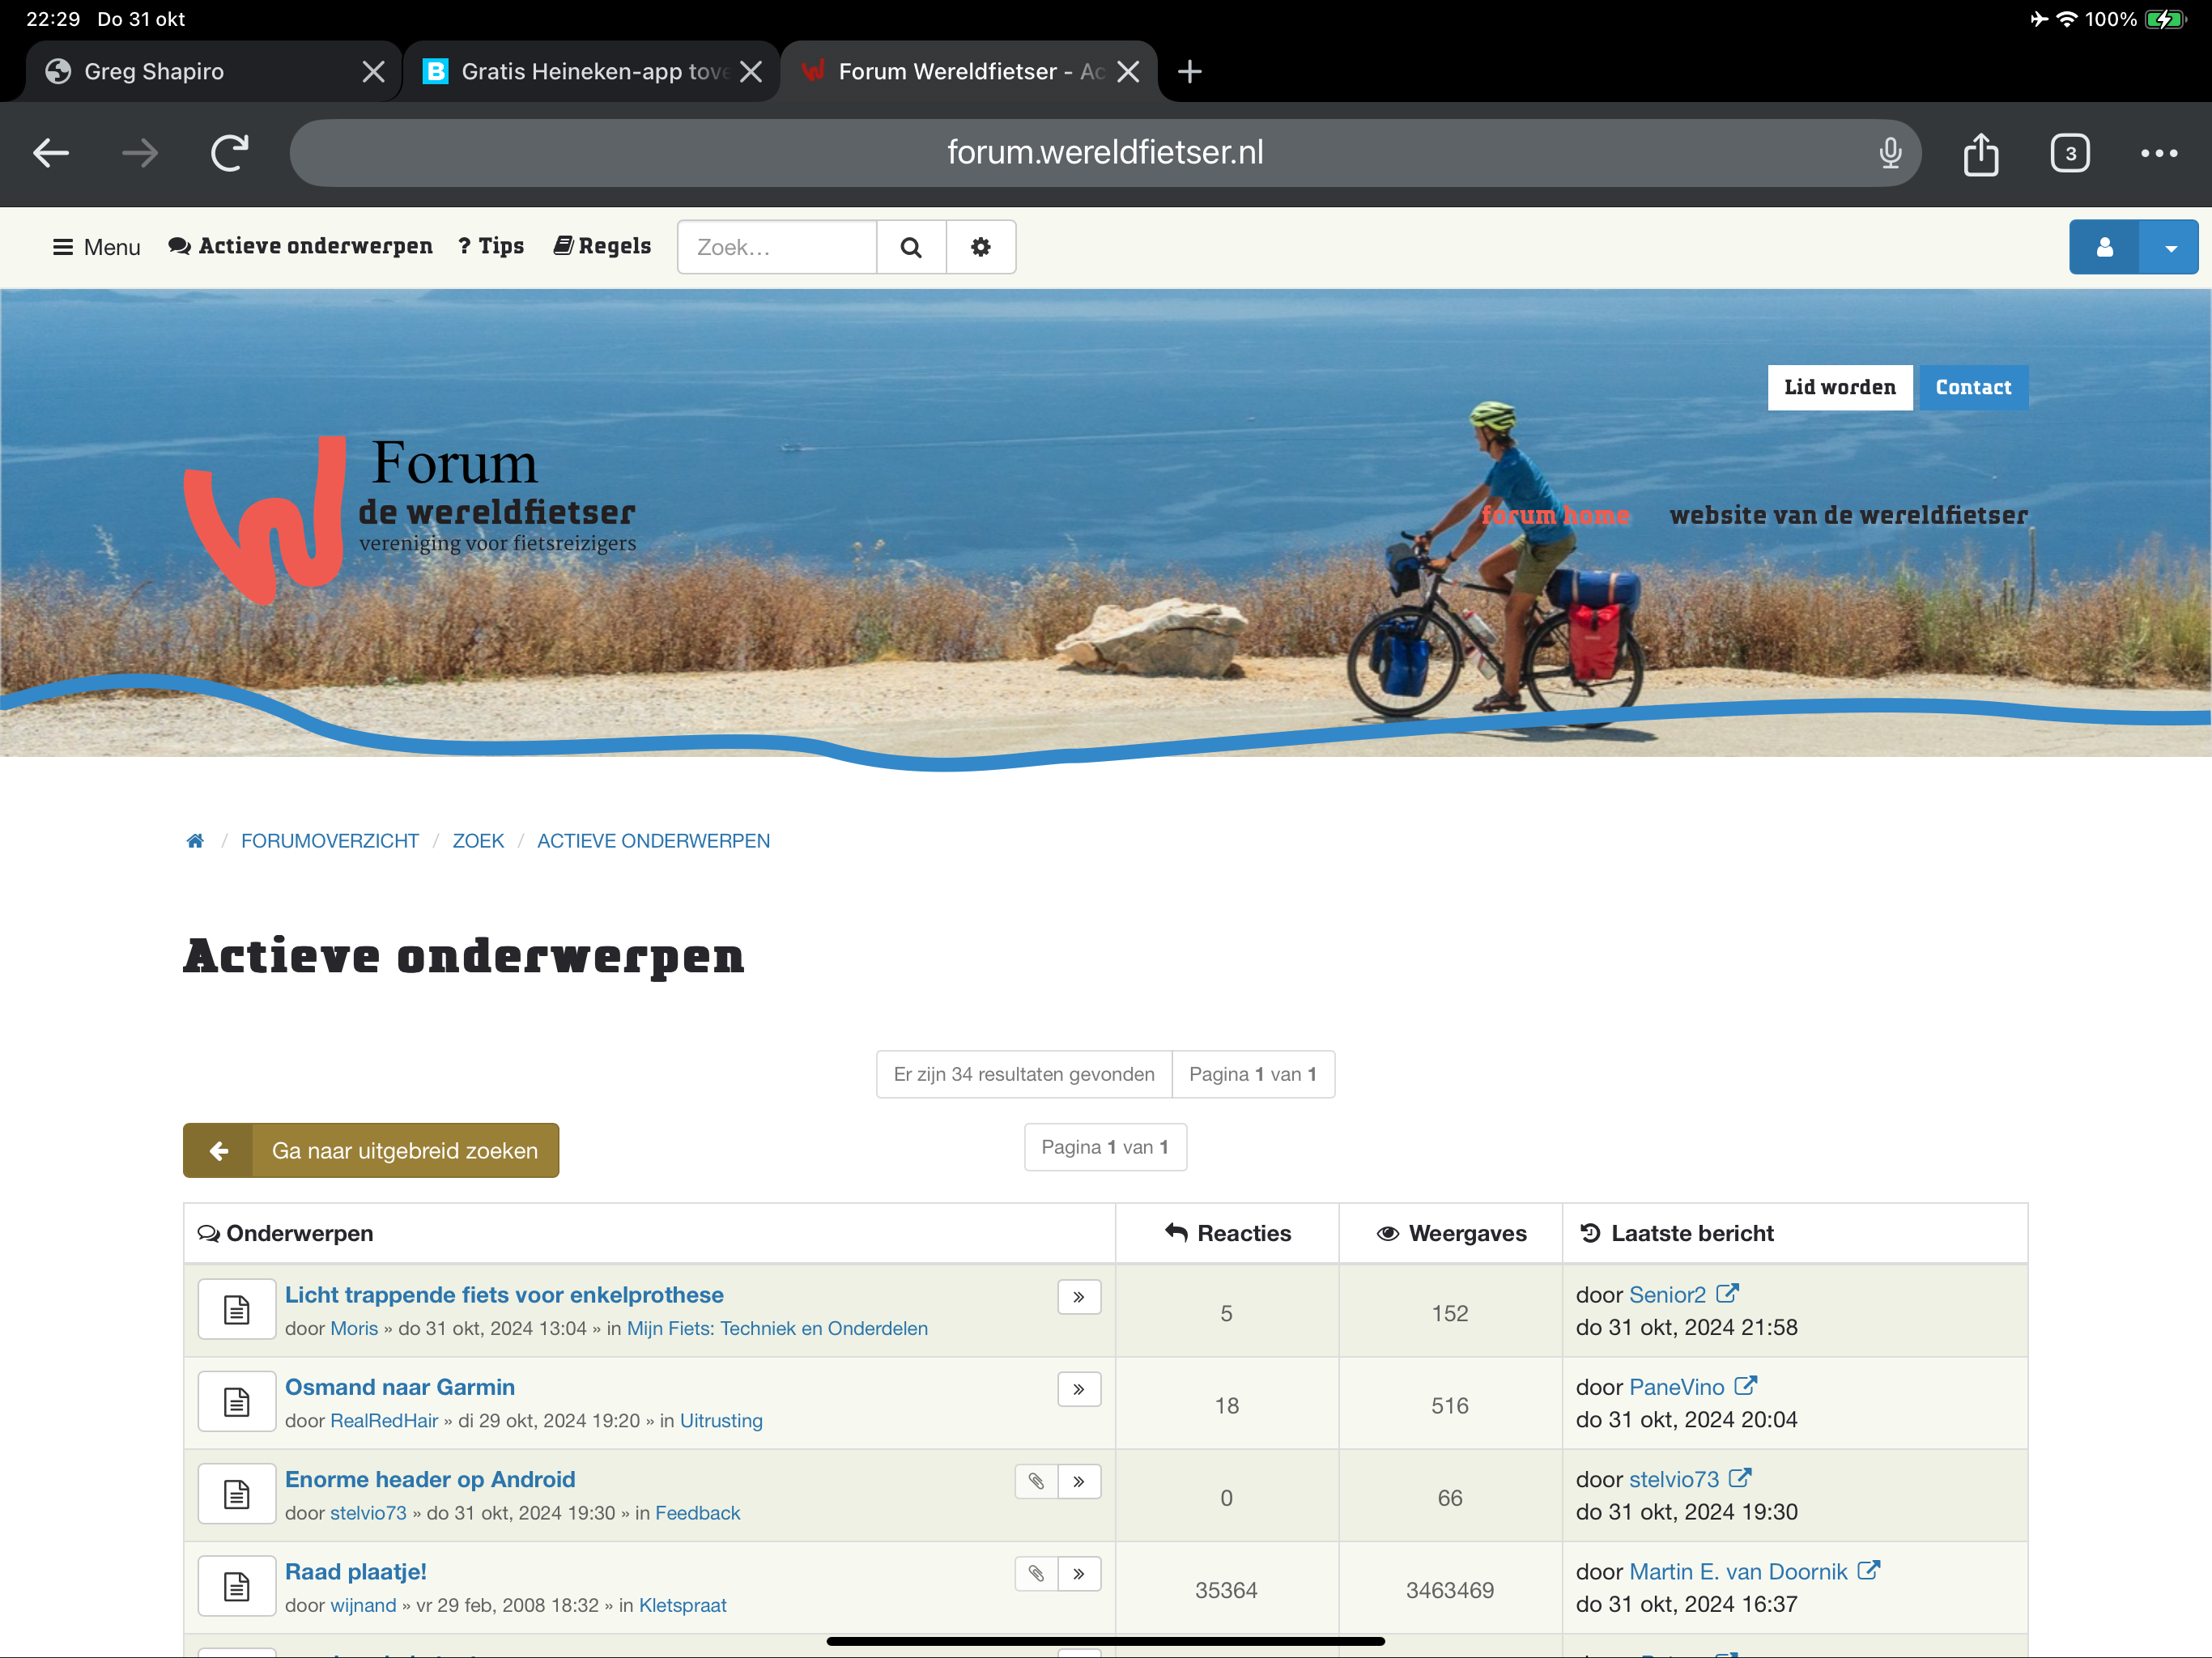The height and width of the screenshot is (1658, 2212).
Task: Open a new browser tab with plus
Action: [1189, 71]
